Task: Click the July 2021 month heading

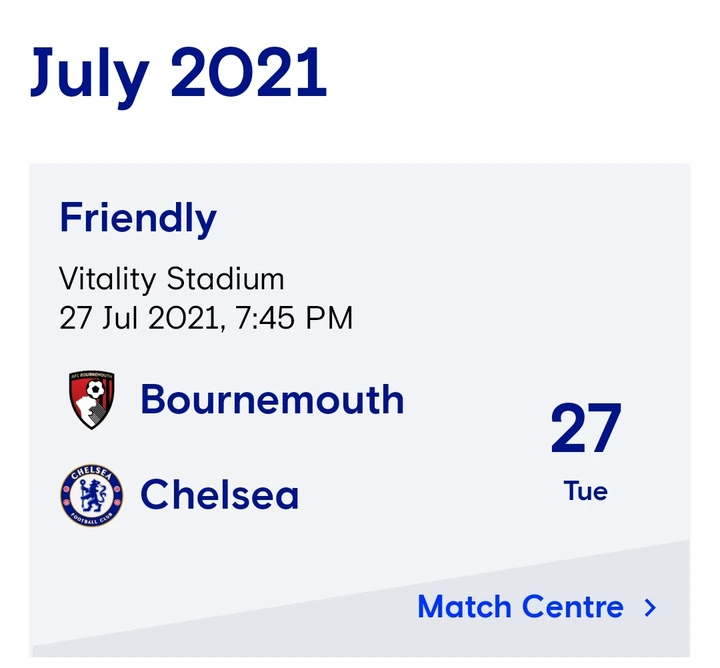Action: [x=178, y=72]
